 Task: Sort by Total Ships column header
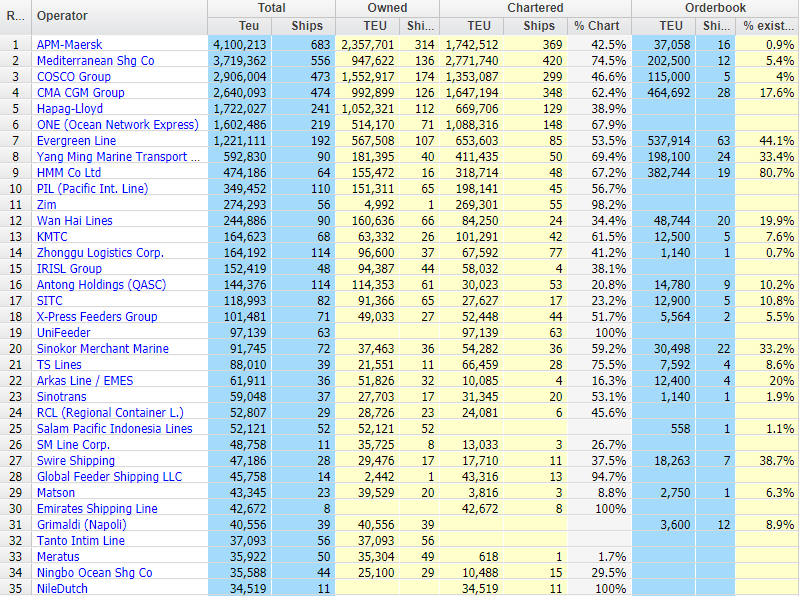click(303, 26)
